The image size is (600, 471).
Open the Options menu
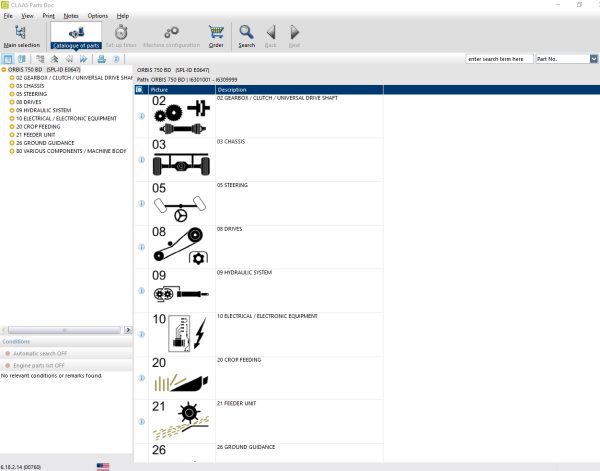[x=98, y=16]
